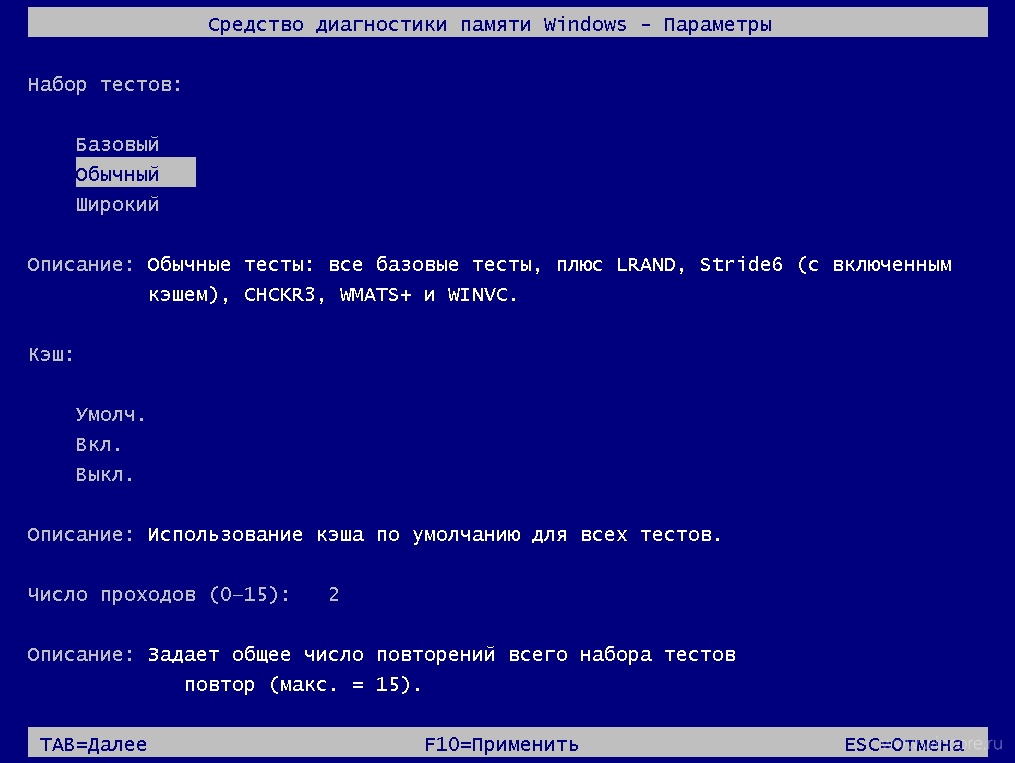Click the Набор тестов section heading
Viewport: 1015px width, 763px height.
pos(105,85)
